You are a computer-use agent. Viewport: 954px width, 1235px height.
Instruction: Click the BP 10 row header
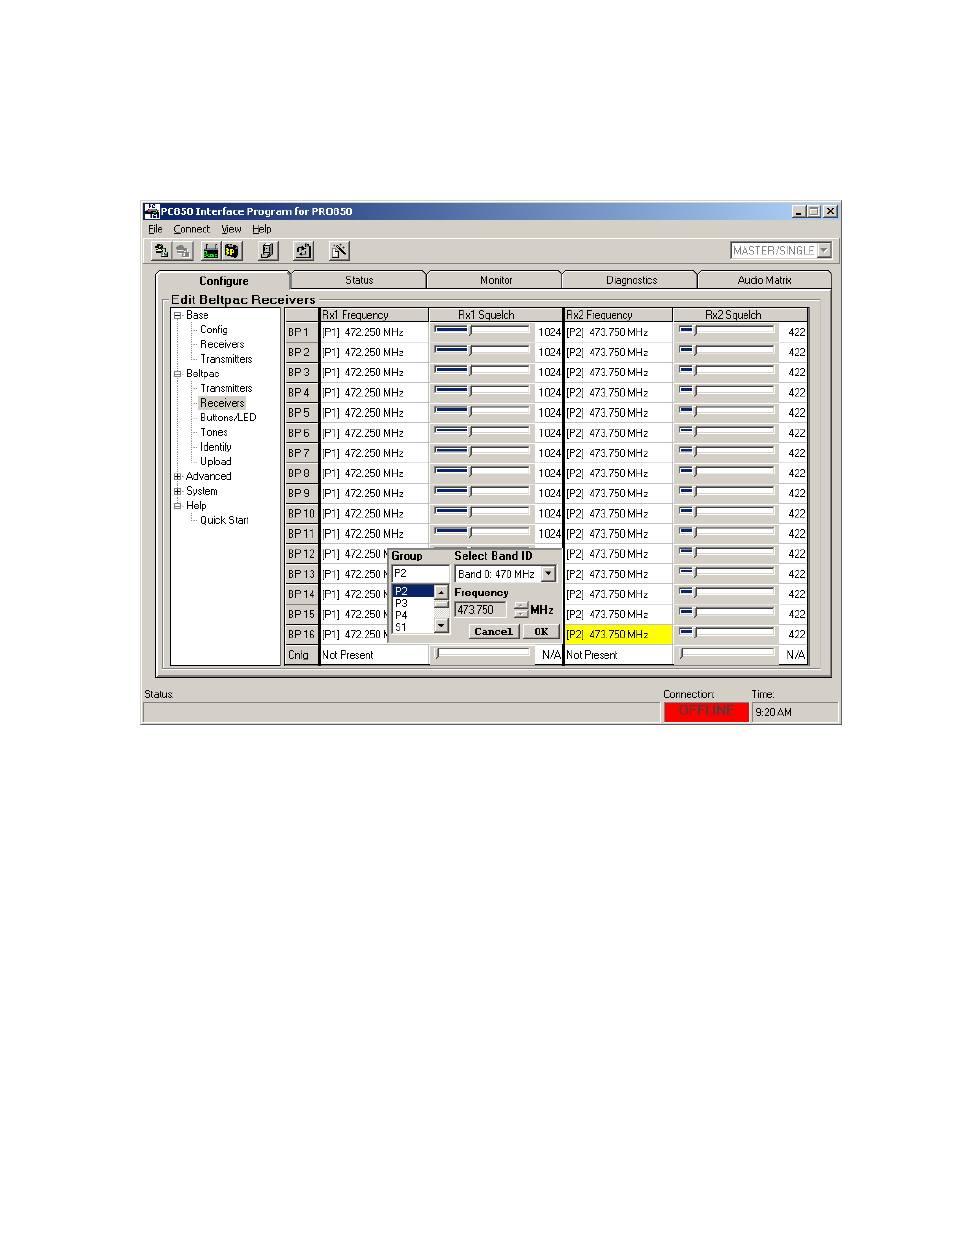301,513
